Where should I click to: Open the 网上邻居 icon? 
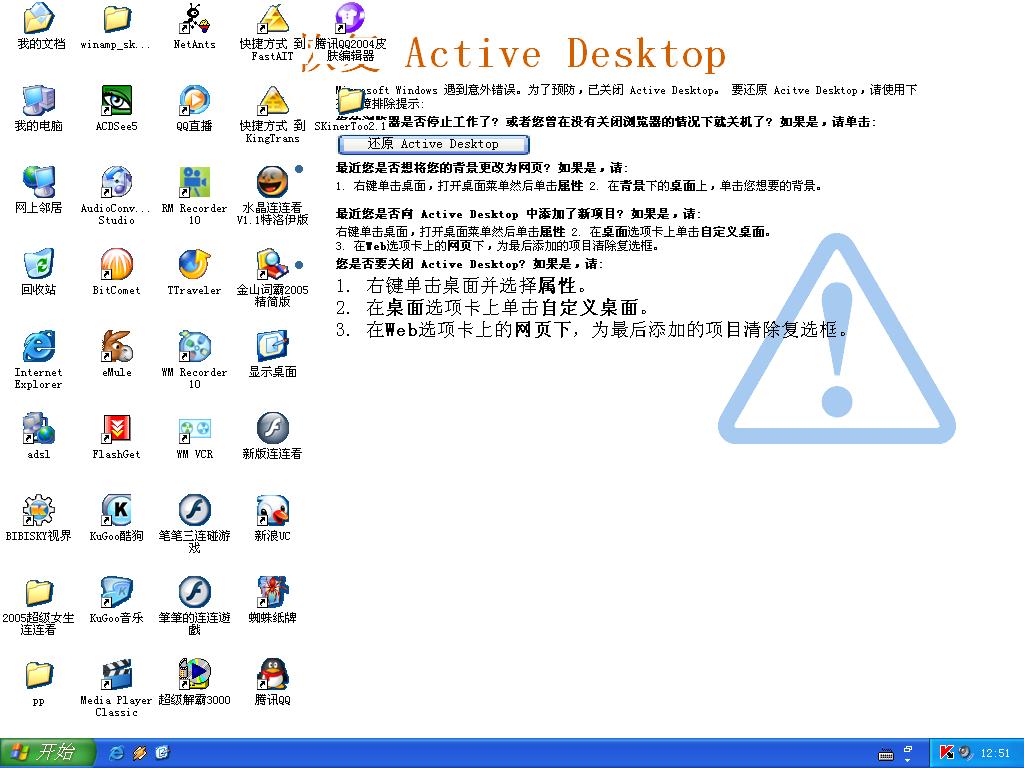click(x=39, y=182)
